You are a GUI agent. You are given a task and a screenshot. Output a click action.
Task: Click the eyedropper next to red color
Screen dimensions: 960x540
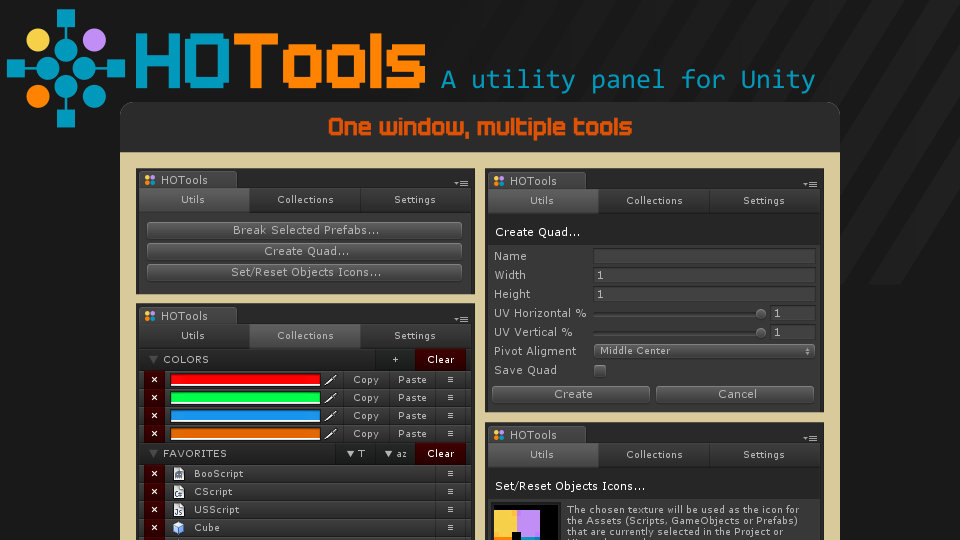331,380
